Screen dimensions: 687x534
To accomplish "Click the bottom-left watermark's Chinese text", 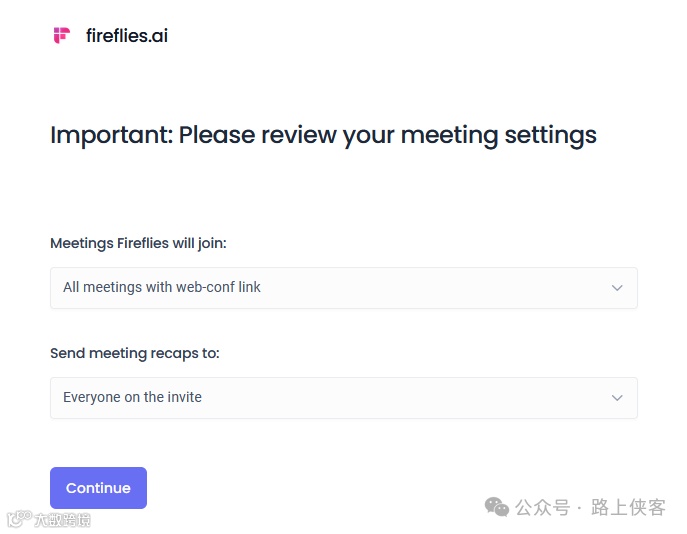I will pos(62,520).
